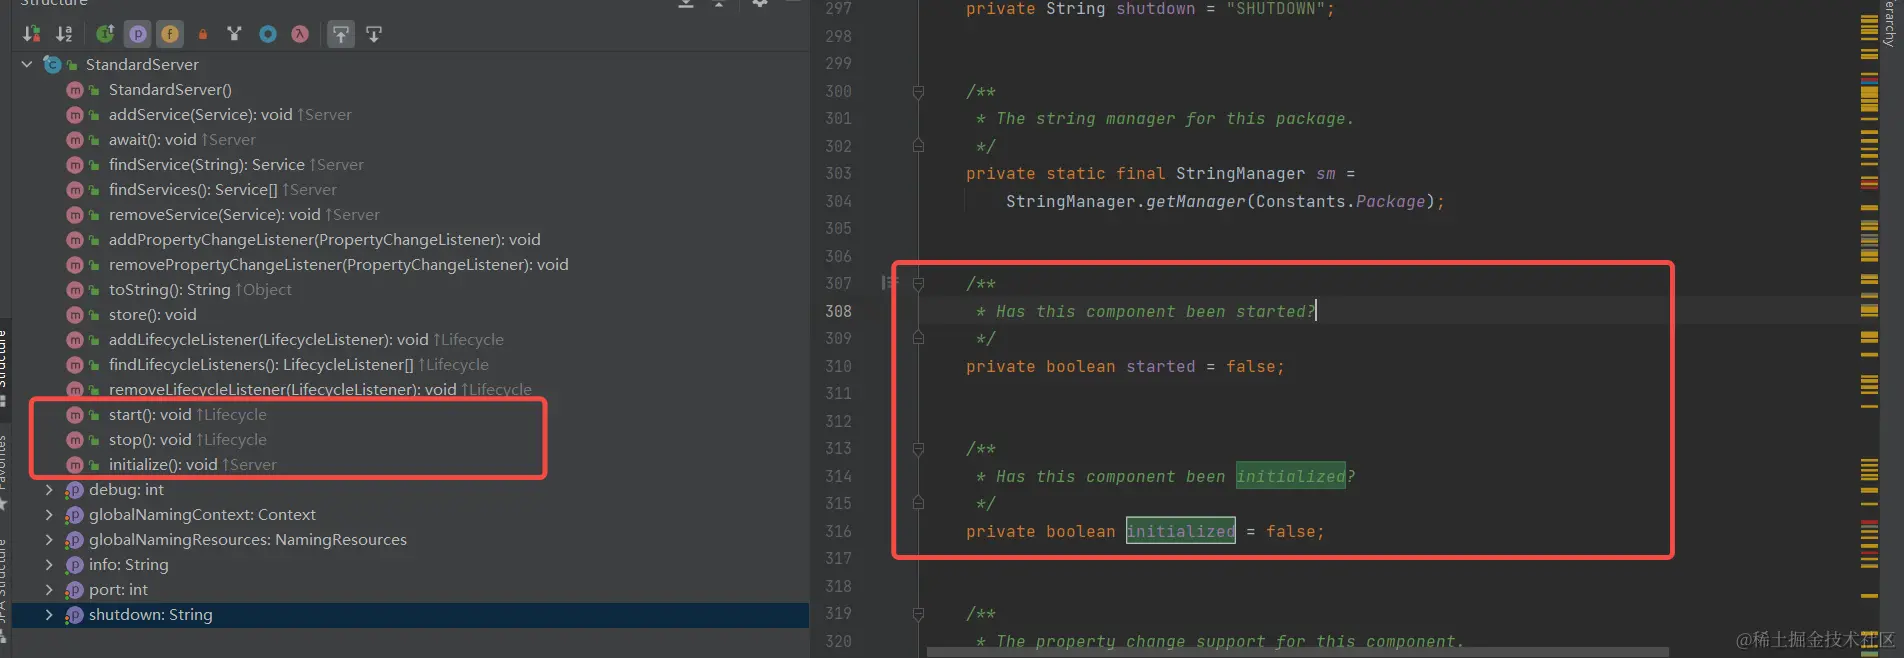This screenshot has width=1904, height=658.
Task: Toggle Sort by Visibility in Structure toolbar
Action: [x=32, y=34]
